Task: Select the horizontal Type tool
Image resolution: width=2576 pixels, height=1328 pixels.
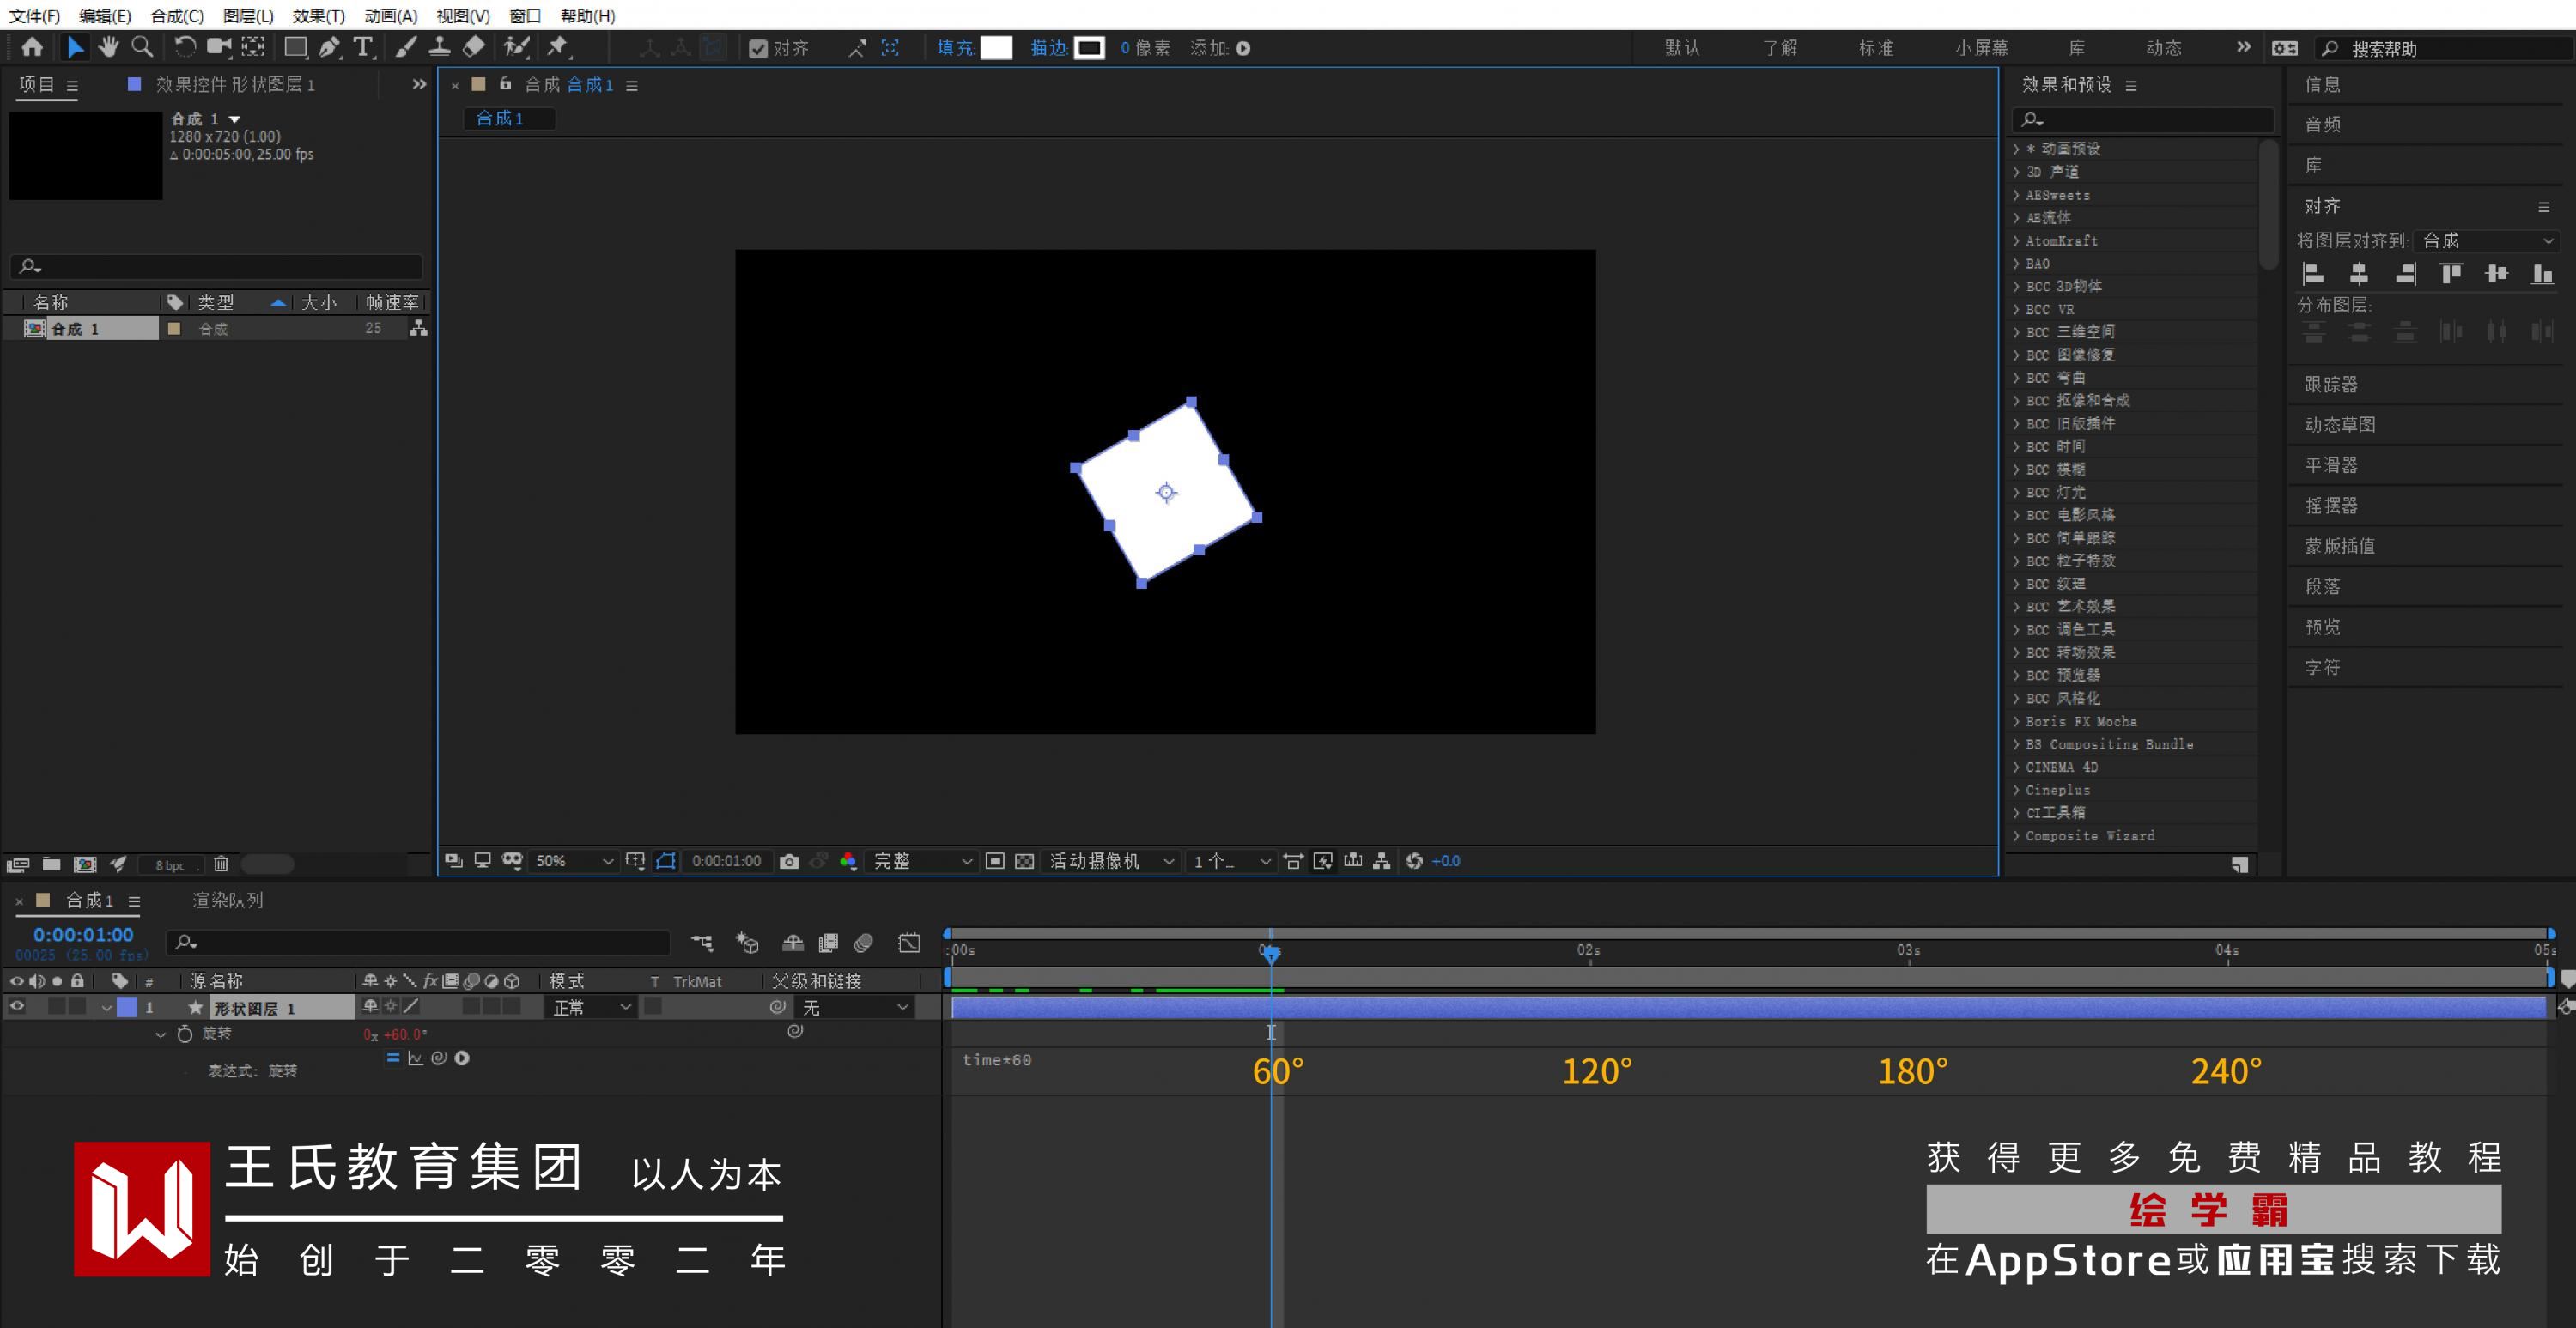Action: pyautogui.click(x=363, y=47)
